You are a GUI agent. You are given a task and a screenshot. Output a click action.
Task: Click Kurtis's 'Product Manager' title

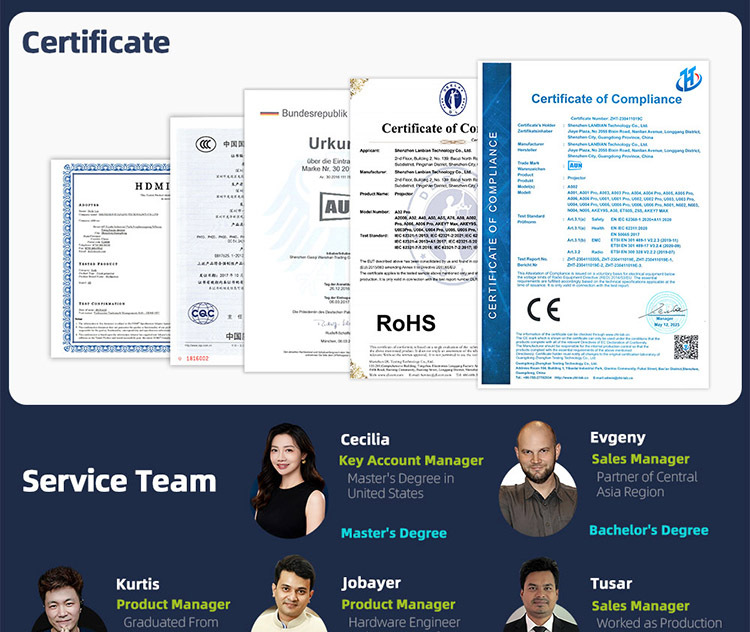tap(173, 604)
